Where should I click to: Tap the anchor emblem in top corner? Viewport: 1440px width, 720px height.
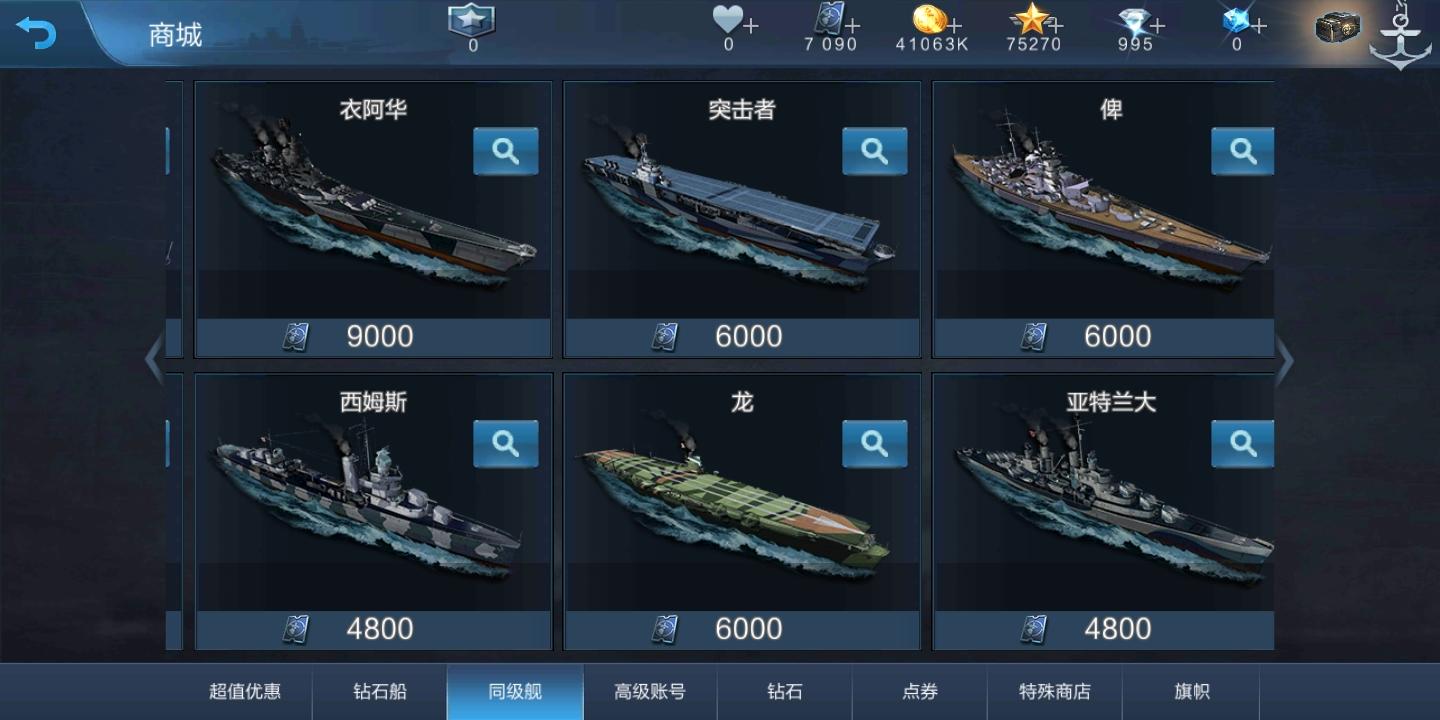pos(1400,38)
